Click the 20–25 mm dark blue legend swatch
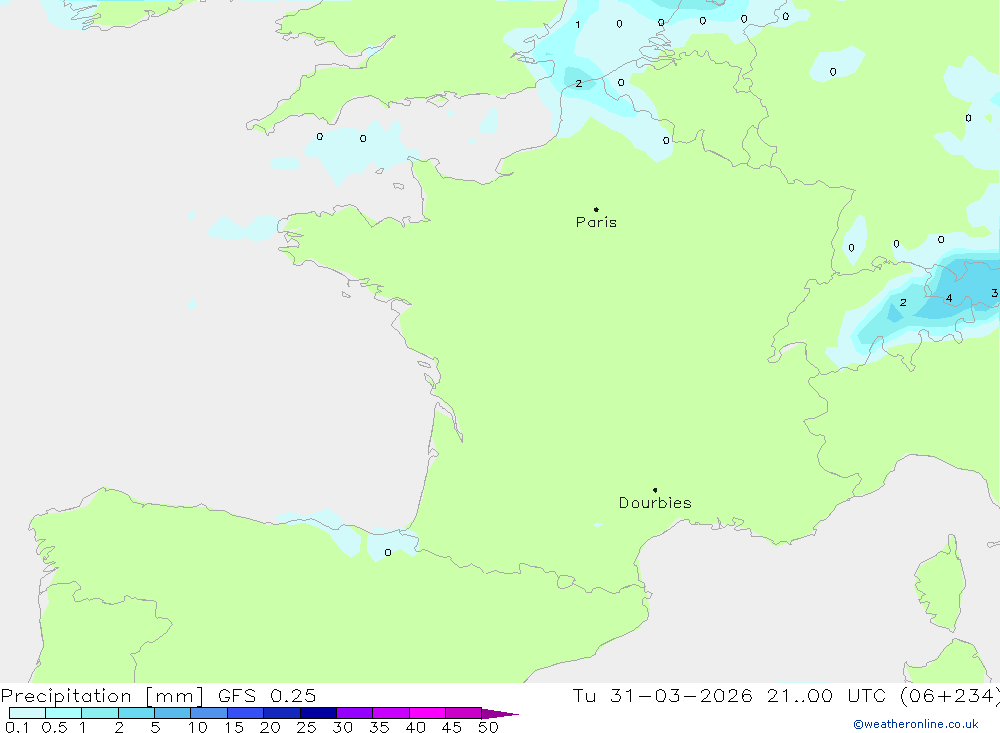Screen dimensions: 1000x733 coord(281,713)
